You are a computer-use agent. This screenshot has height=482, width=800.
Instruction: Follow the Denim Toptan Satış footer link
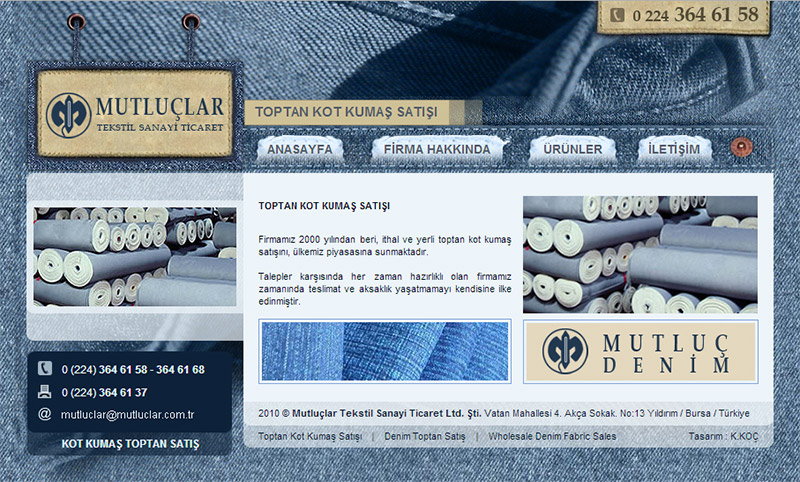point(425,437)
